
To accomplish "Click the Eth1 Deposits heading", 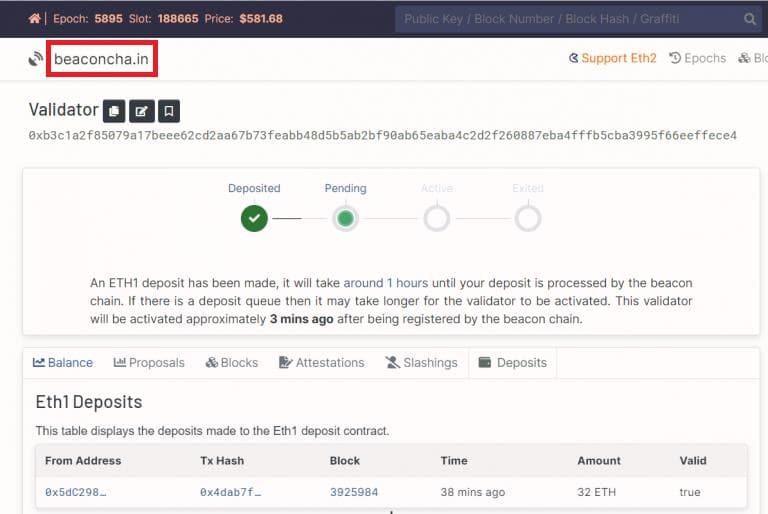I will [x=89, y=402].
